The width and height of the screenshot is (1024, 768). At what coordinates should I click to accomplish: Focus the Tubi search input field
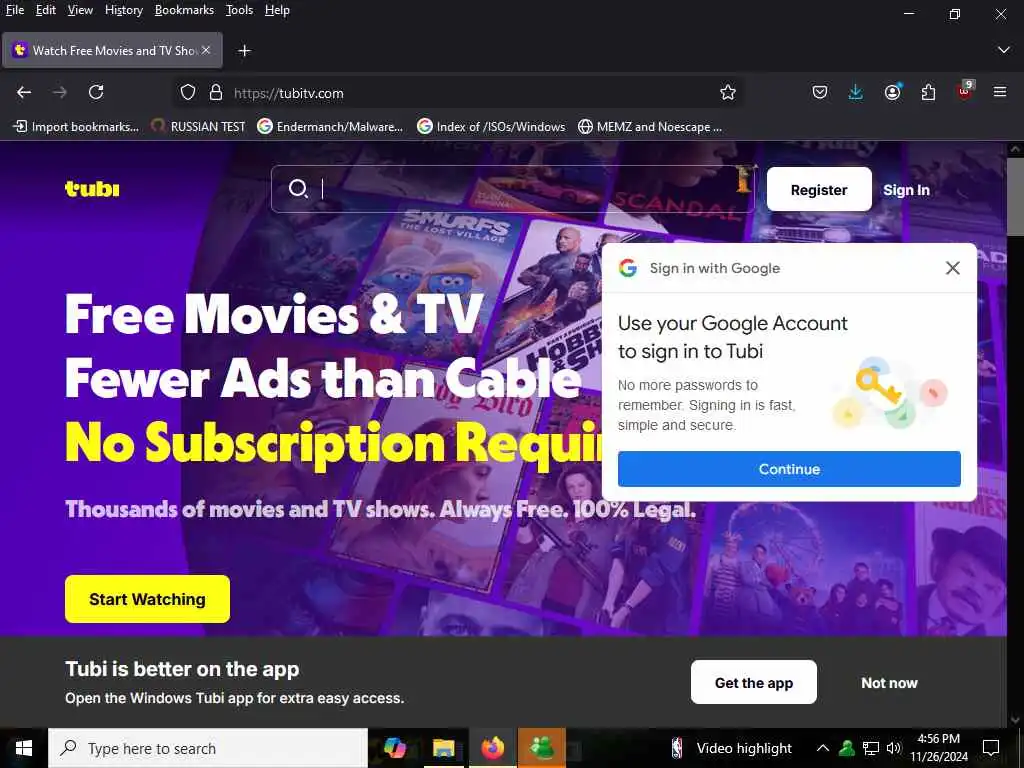(513, 189)
